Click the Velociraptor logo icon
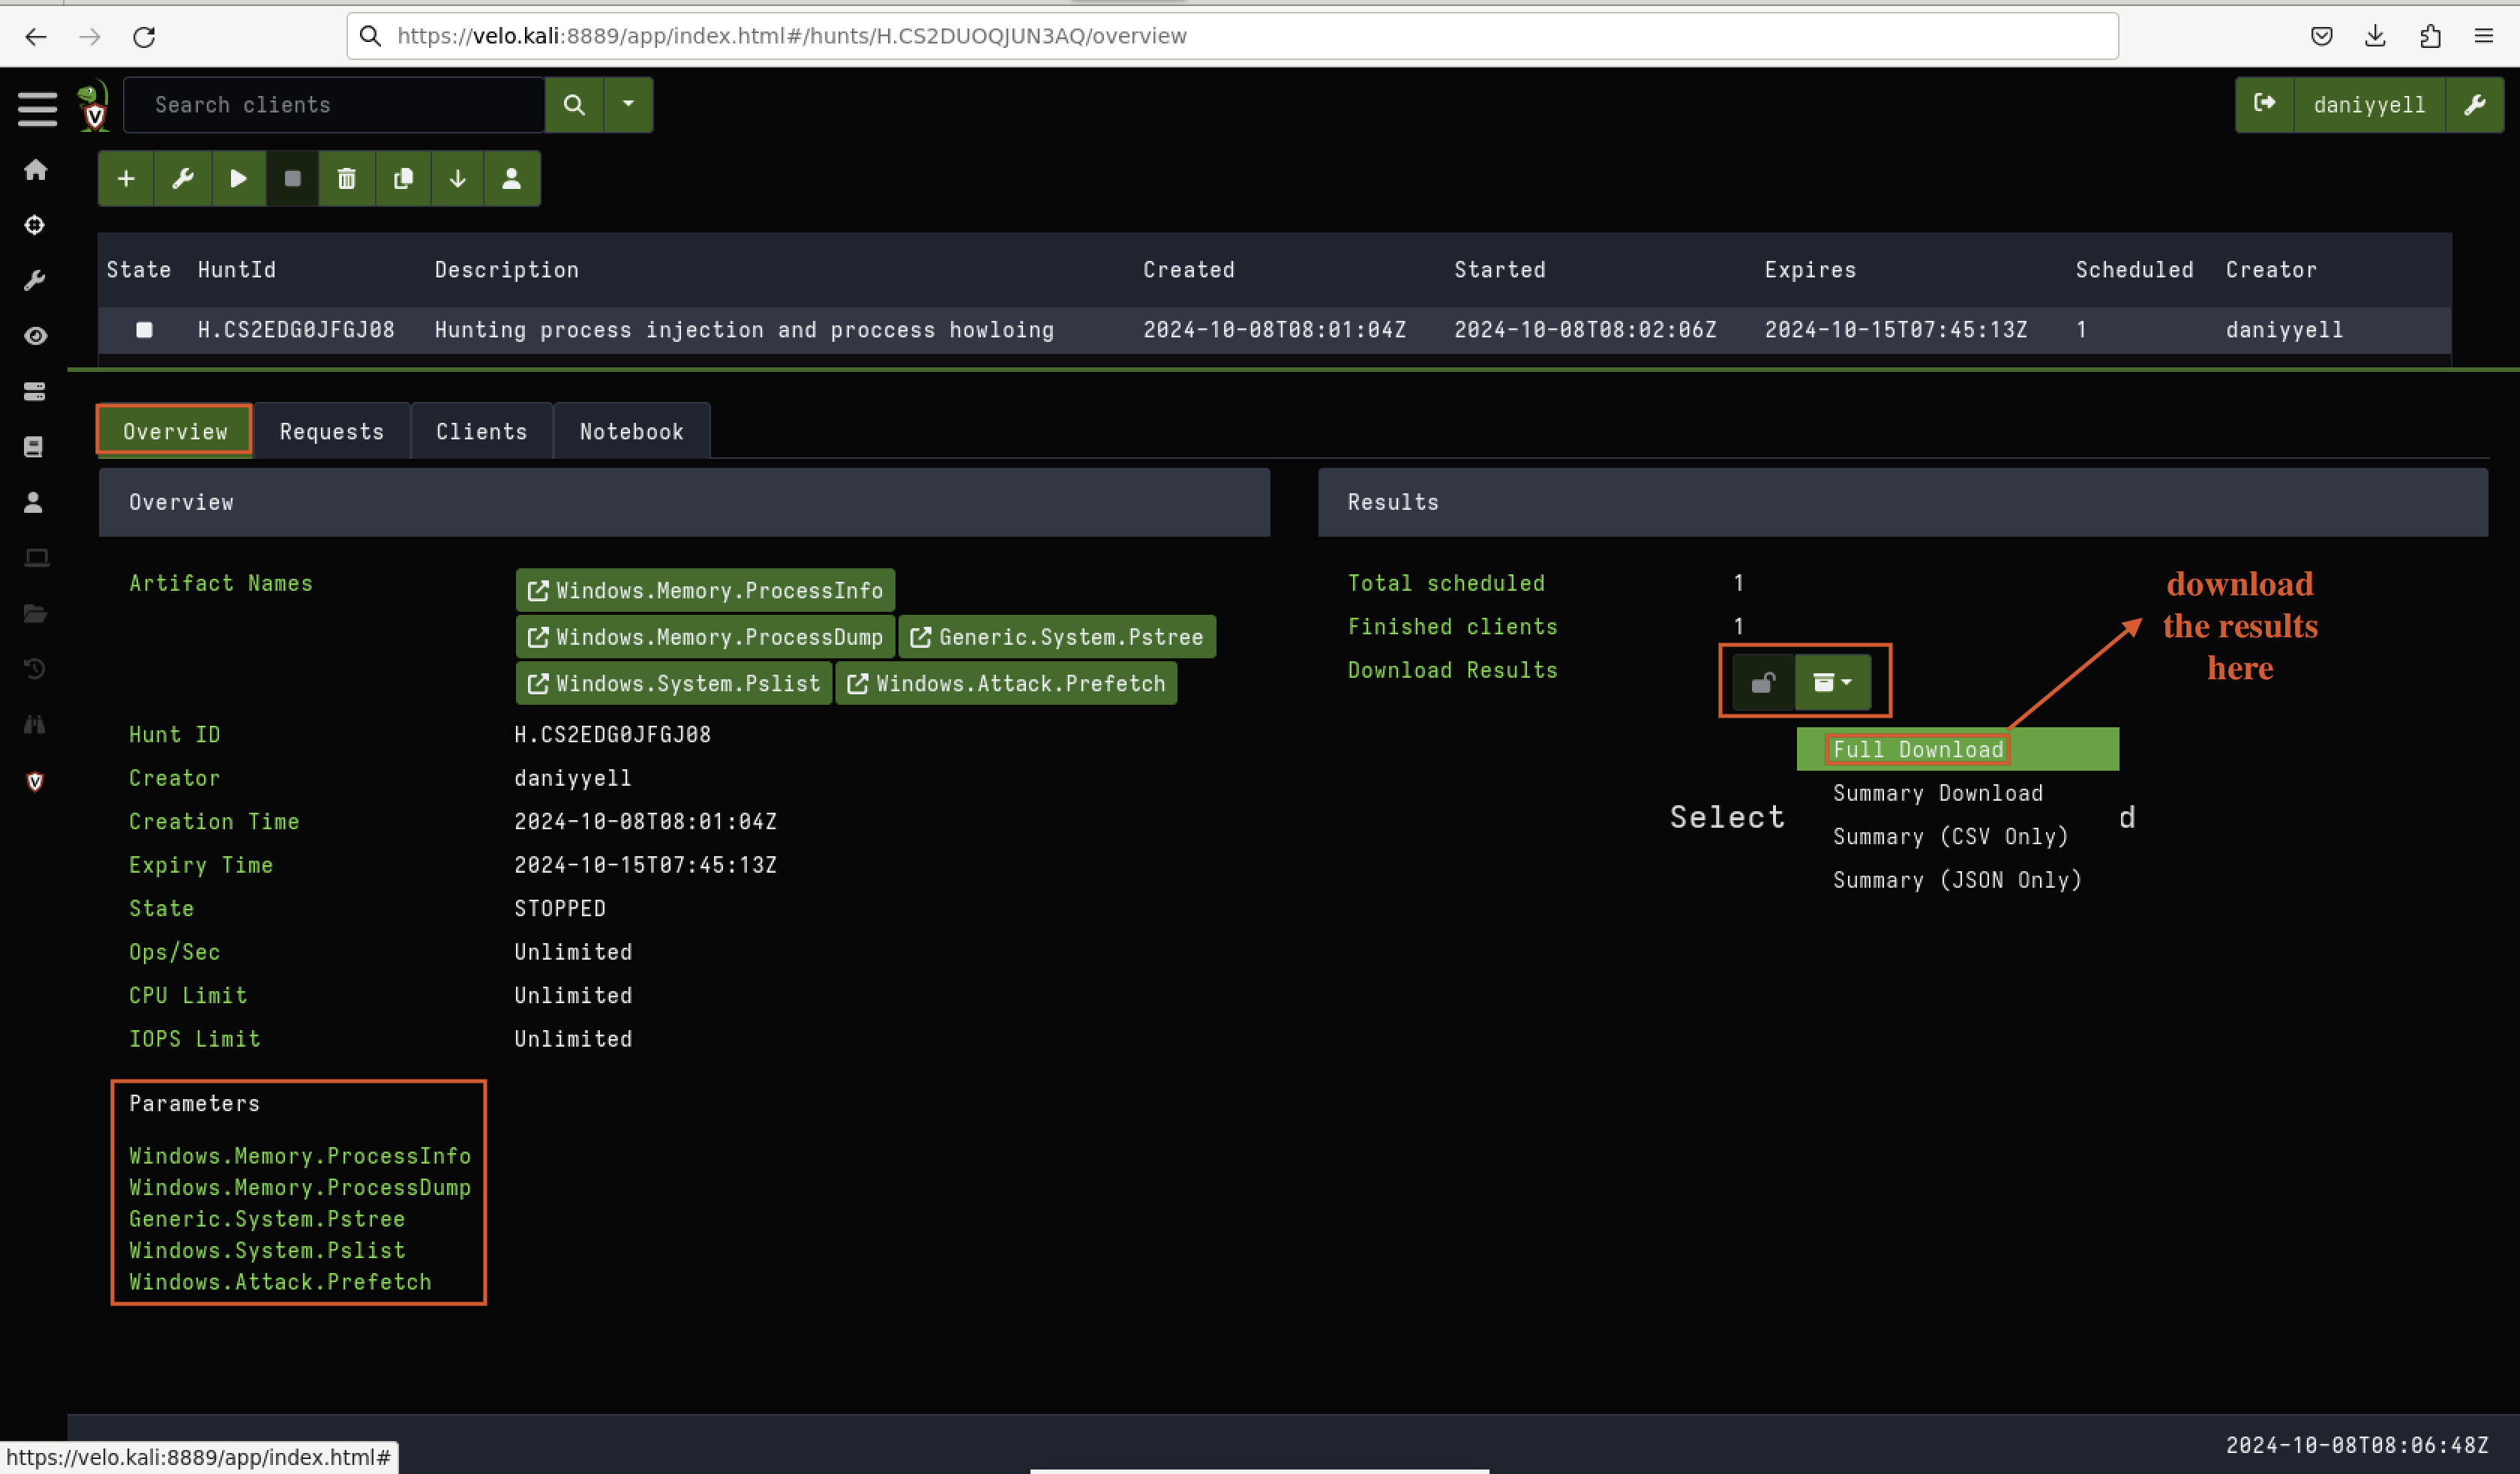 [x=93, y=106]
